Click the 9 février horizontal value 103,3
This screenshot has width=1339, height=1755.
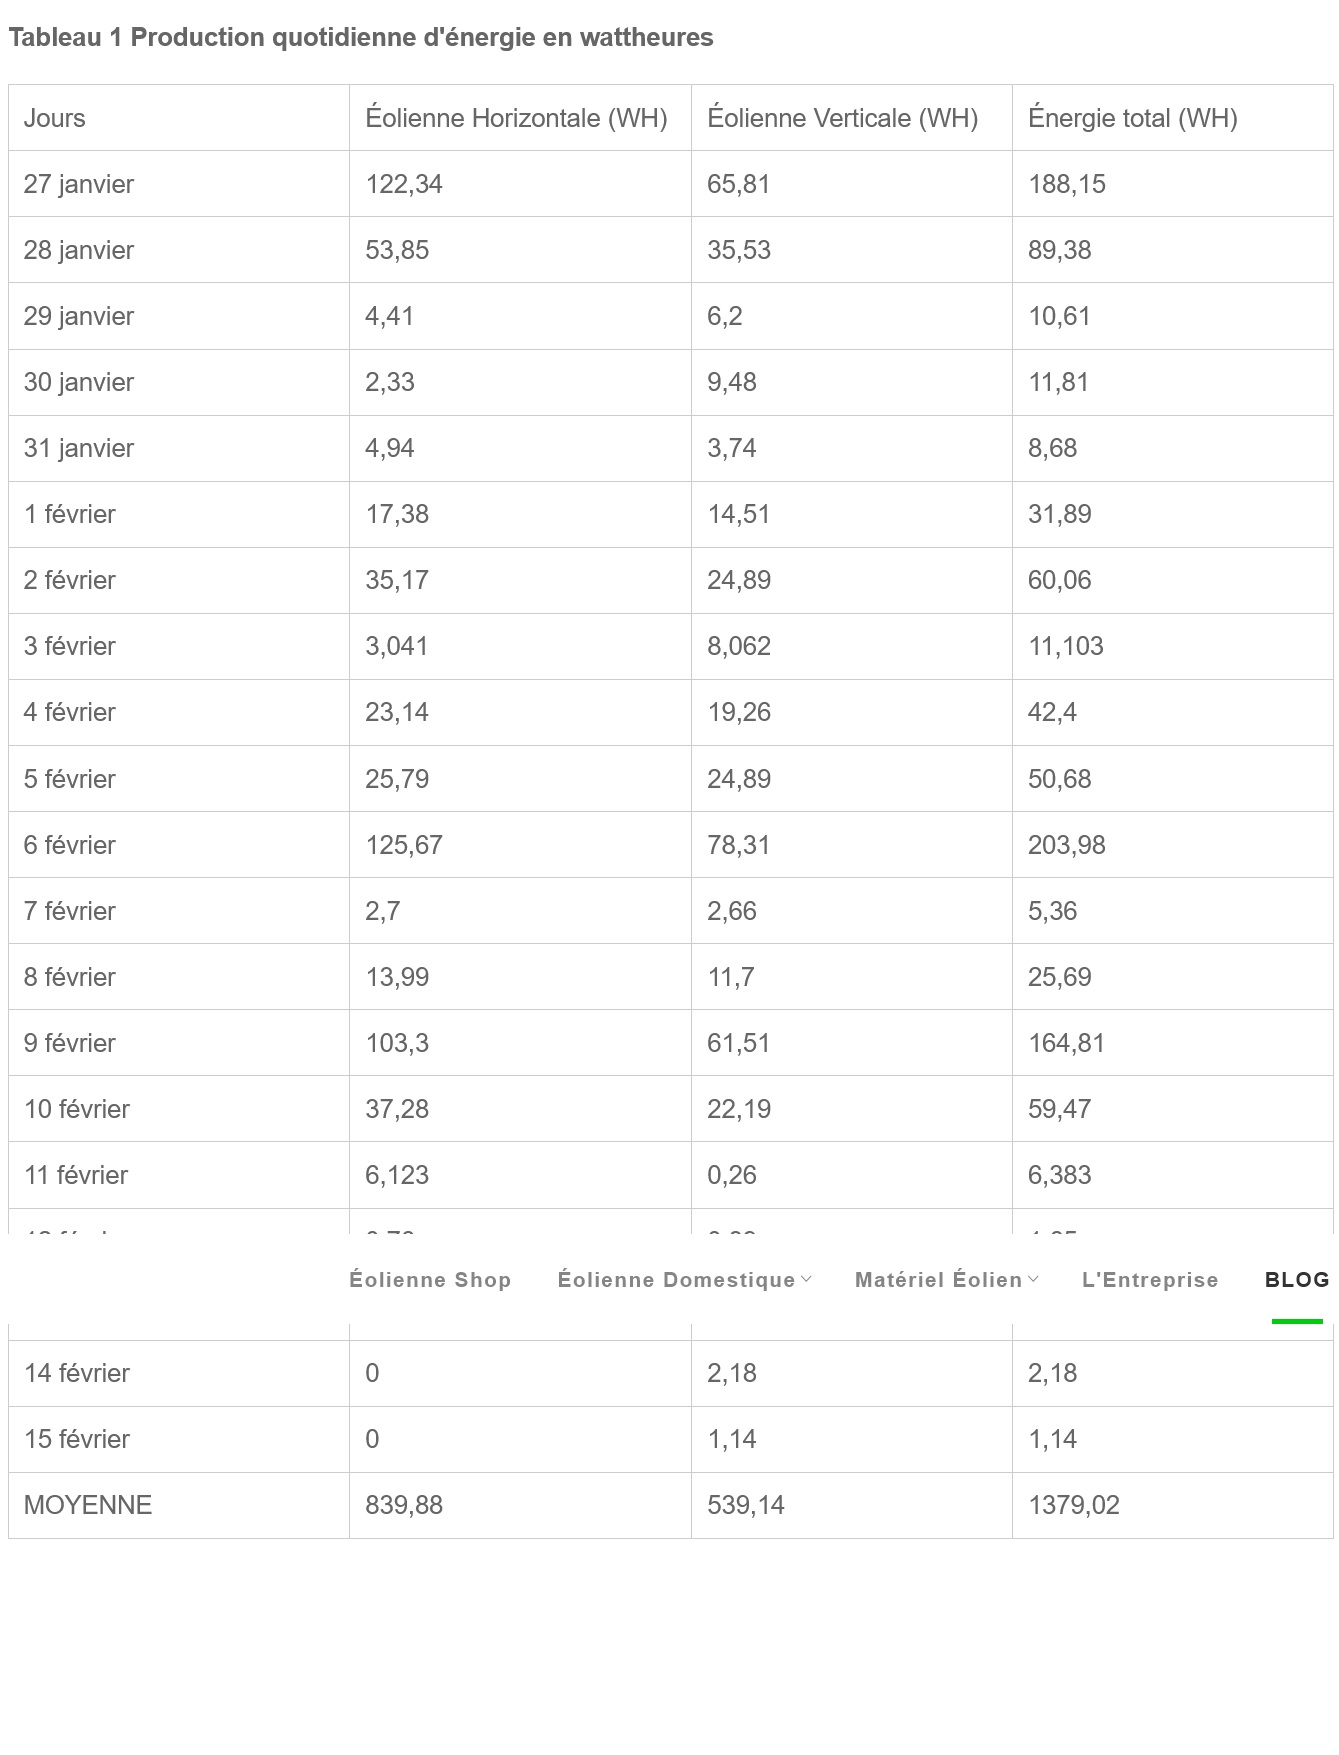pyautogui.click(x=397, y=1043)
